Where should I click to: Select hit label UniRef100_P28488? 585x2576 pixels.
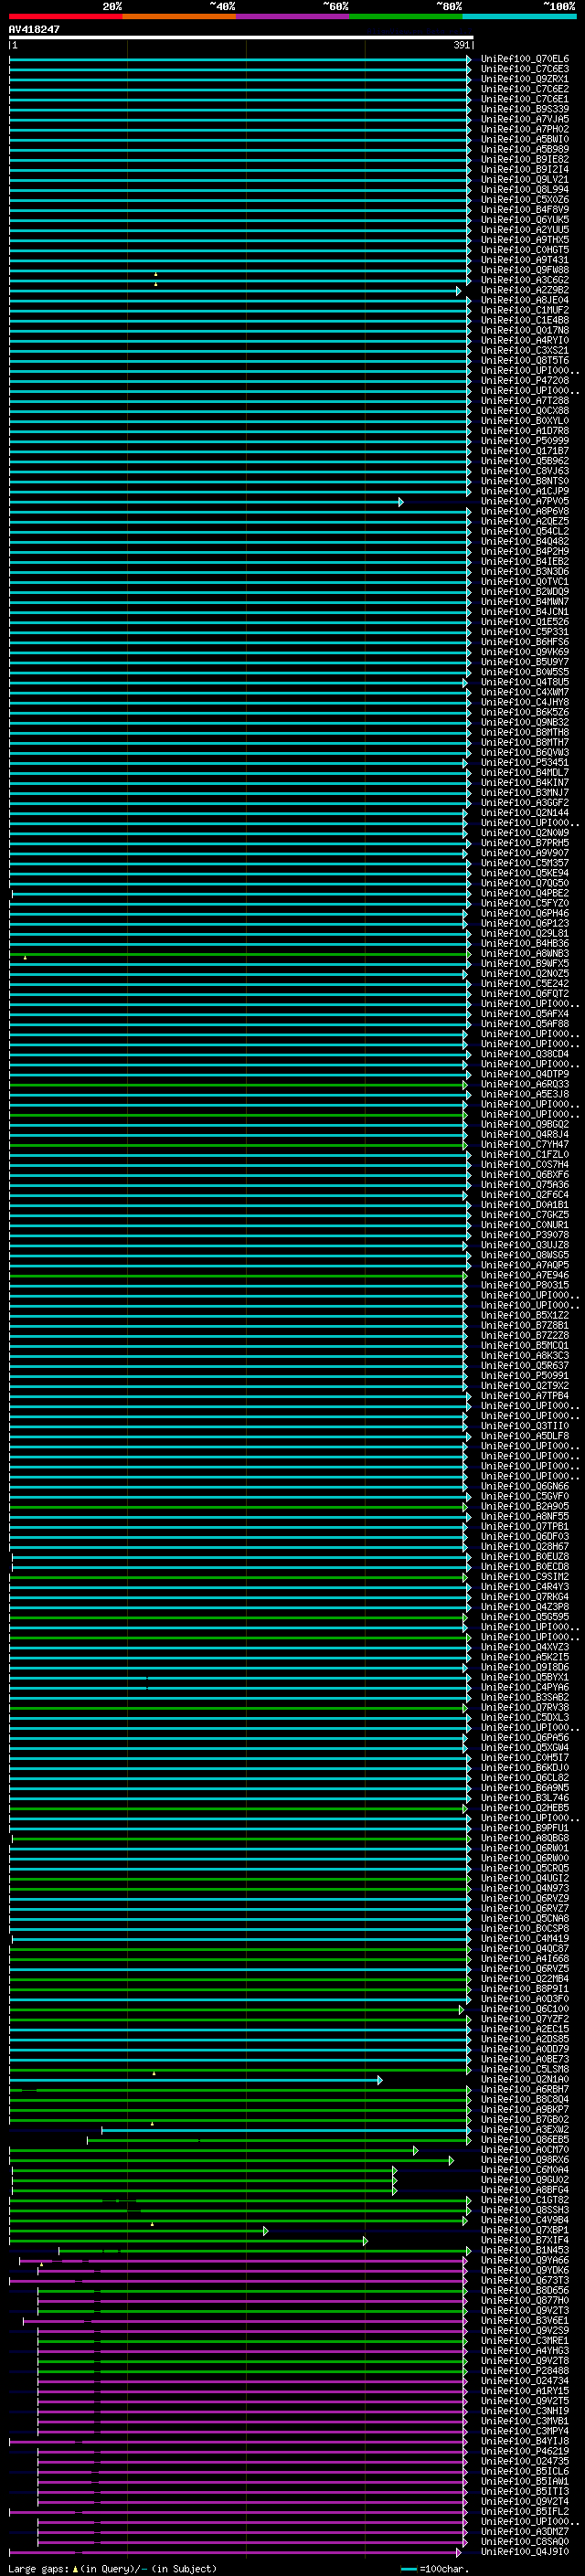(525, 2371)
